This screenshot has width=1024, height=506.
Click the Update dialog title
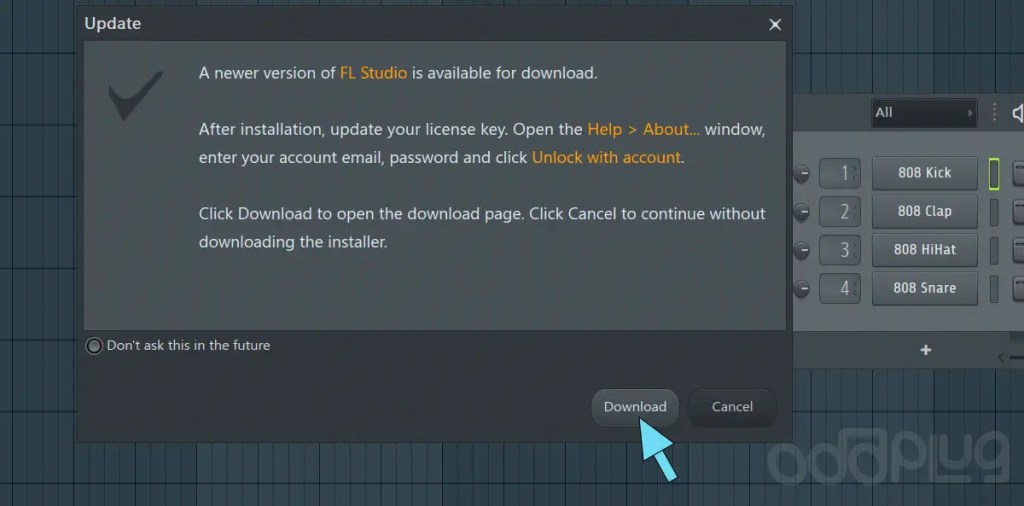pos(112,24)
